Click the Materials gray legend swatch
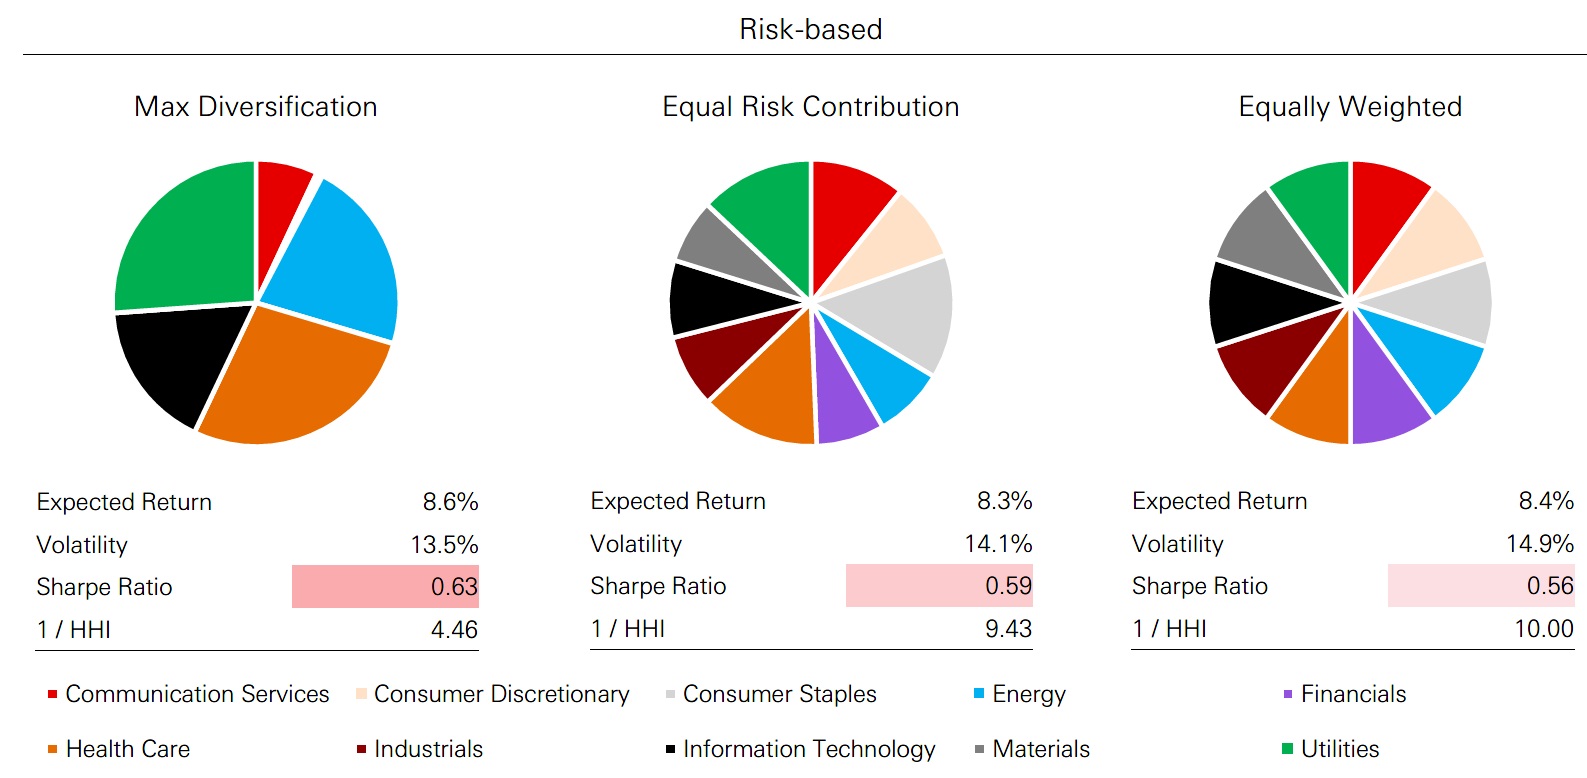The image size is (1587, 778). click(979, 749)
